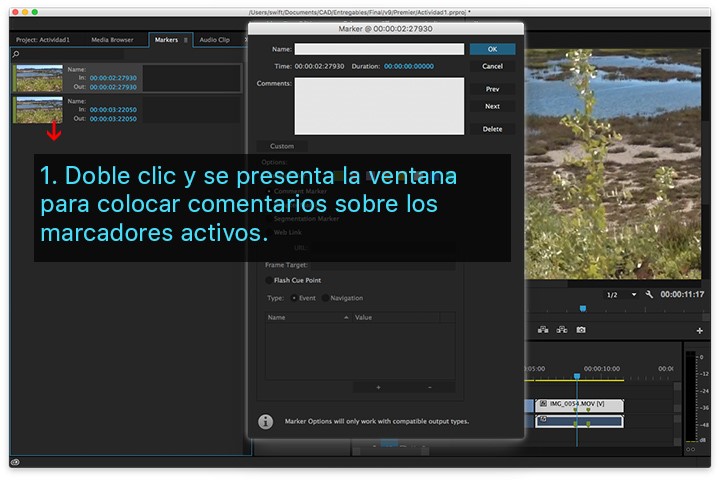Switch to the Project: Actividad1 tab
The height and width of the screenshot is (480, 720).
[43, 40]
